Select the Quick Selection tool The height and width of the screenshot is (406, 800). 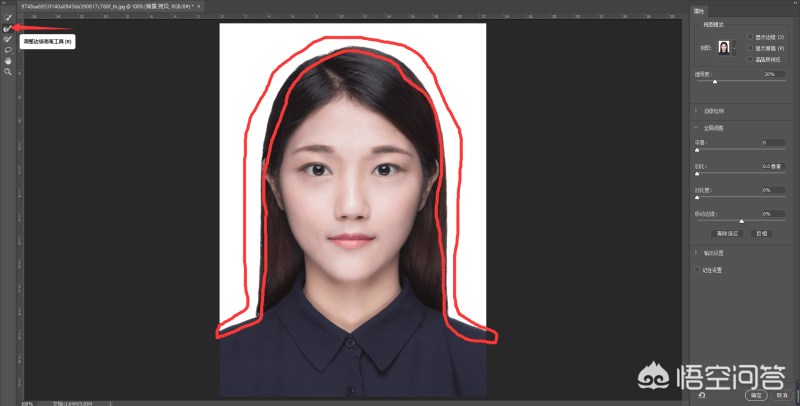click(x=7, y=17)
